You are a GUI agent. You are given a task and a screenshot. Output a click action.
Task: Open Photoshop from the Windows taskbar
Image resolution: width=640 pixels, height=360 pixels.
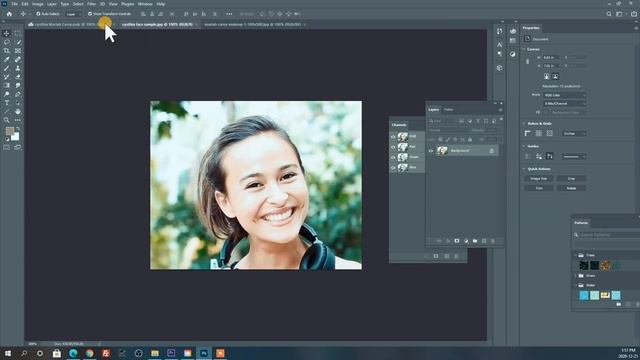[204, 353]
